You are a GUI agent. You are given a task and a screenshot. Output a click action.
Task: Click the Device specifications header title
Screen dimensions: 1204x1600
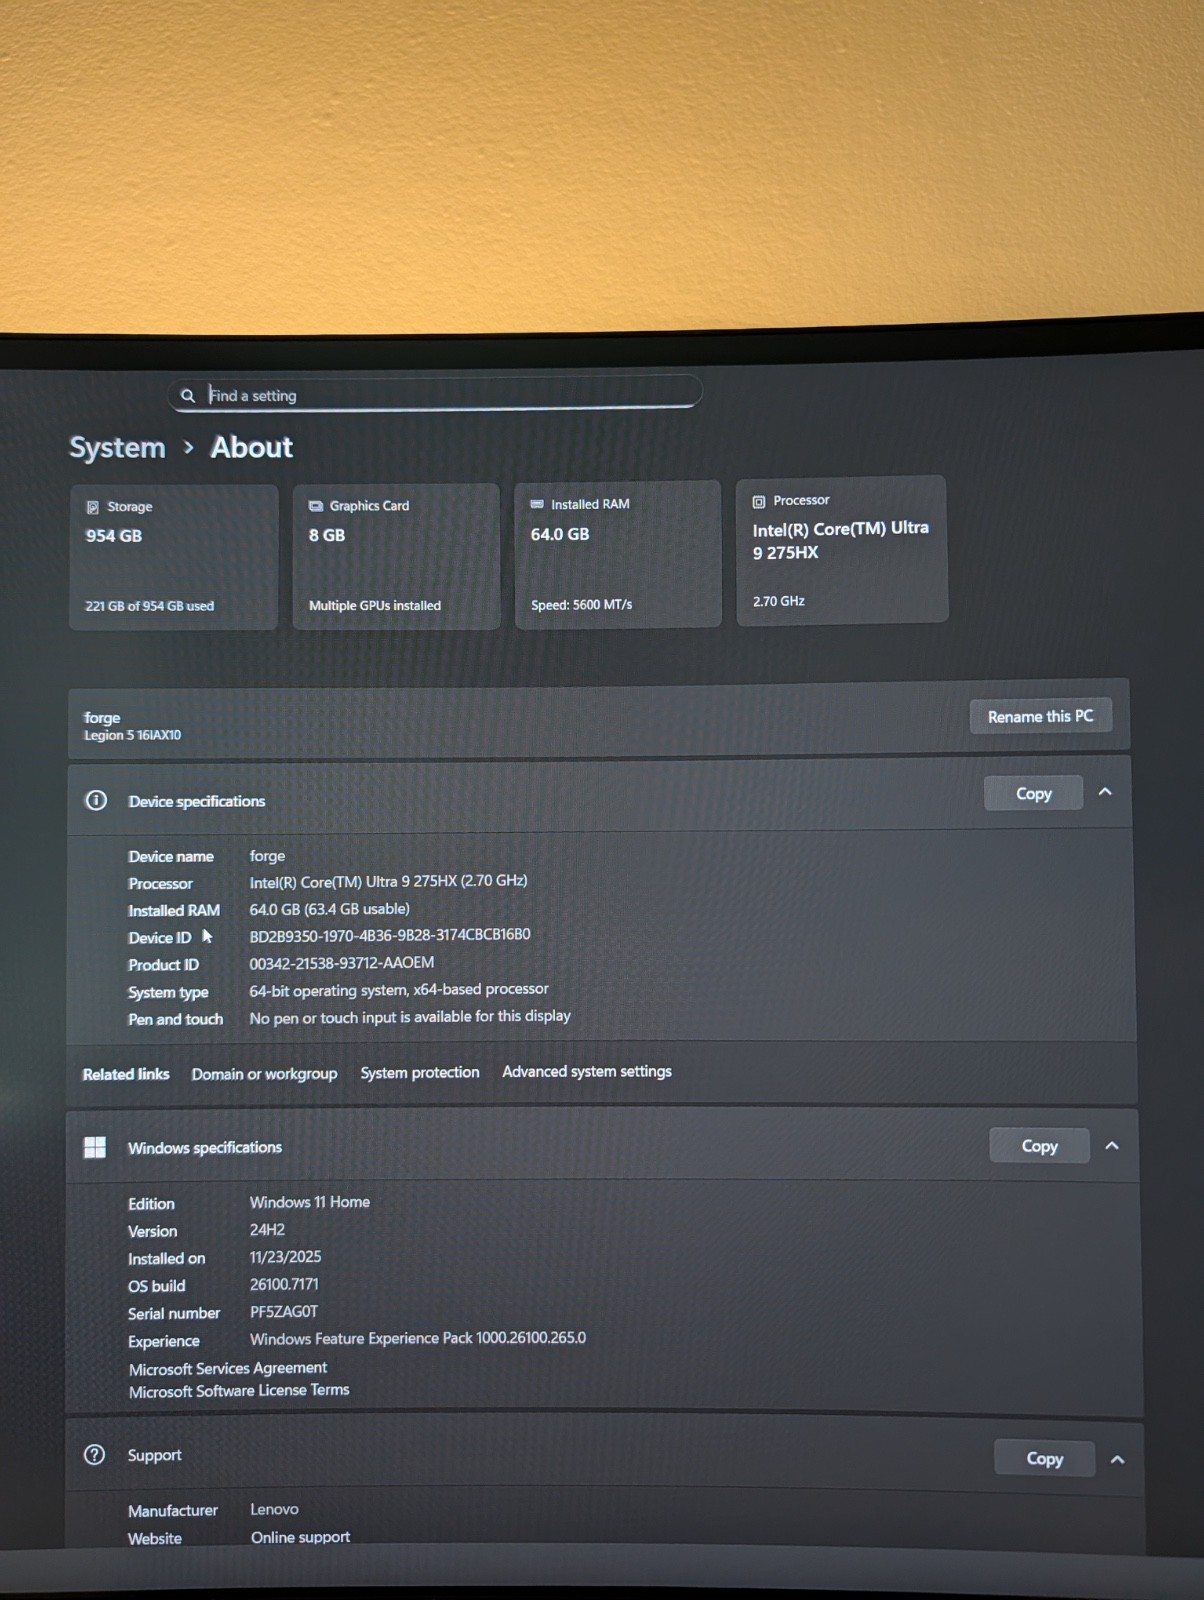(197, 801)
